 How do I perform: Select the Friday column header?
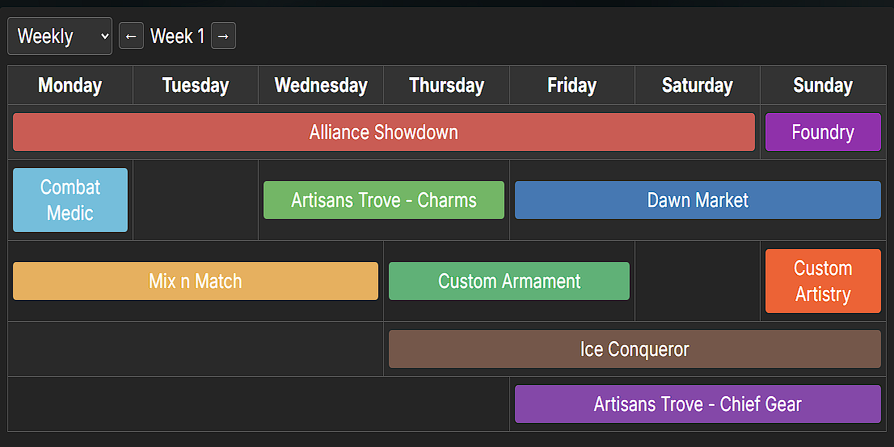572,86
